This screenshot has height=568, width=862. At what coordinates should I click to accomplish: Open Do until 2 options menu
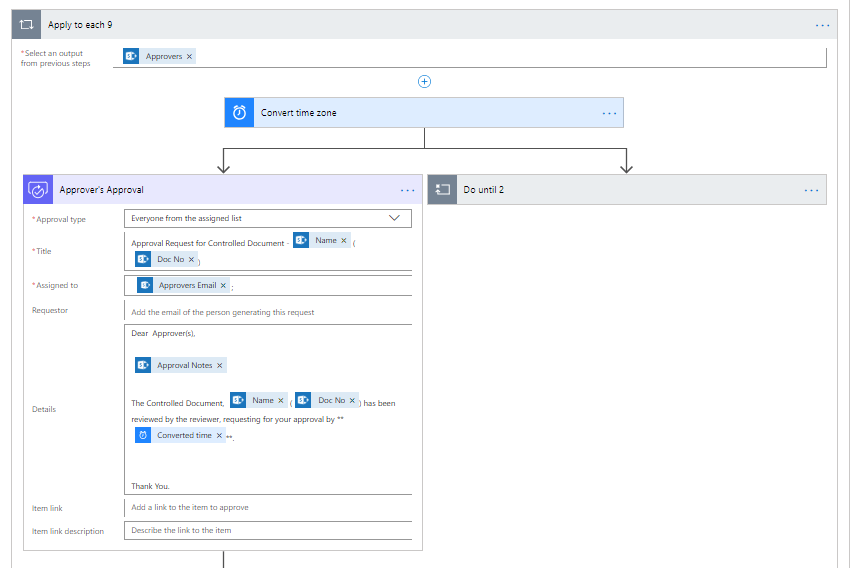click(x=811, y=190)
